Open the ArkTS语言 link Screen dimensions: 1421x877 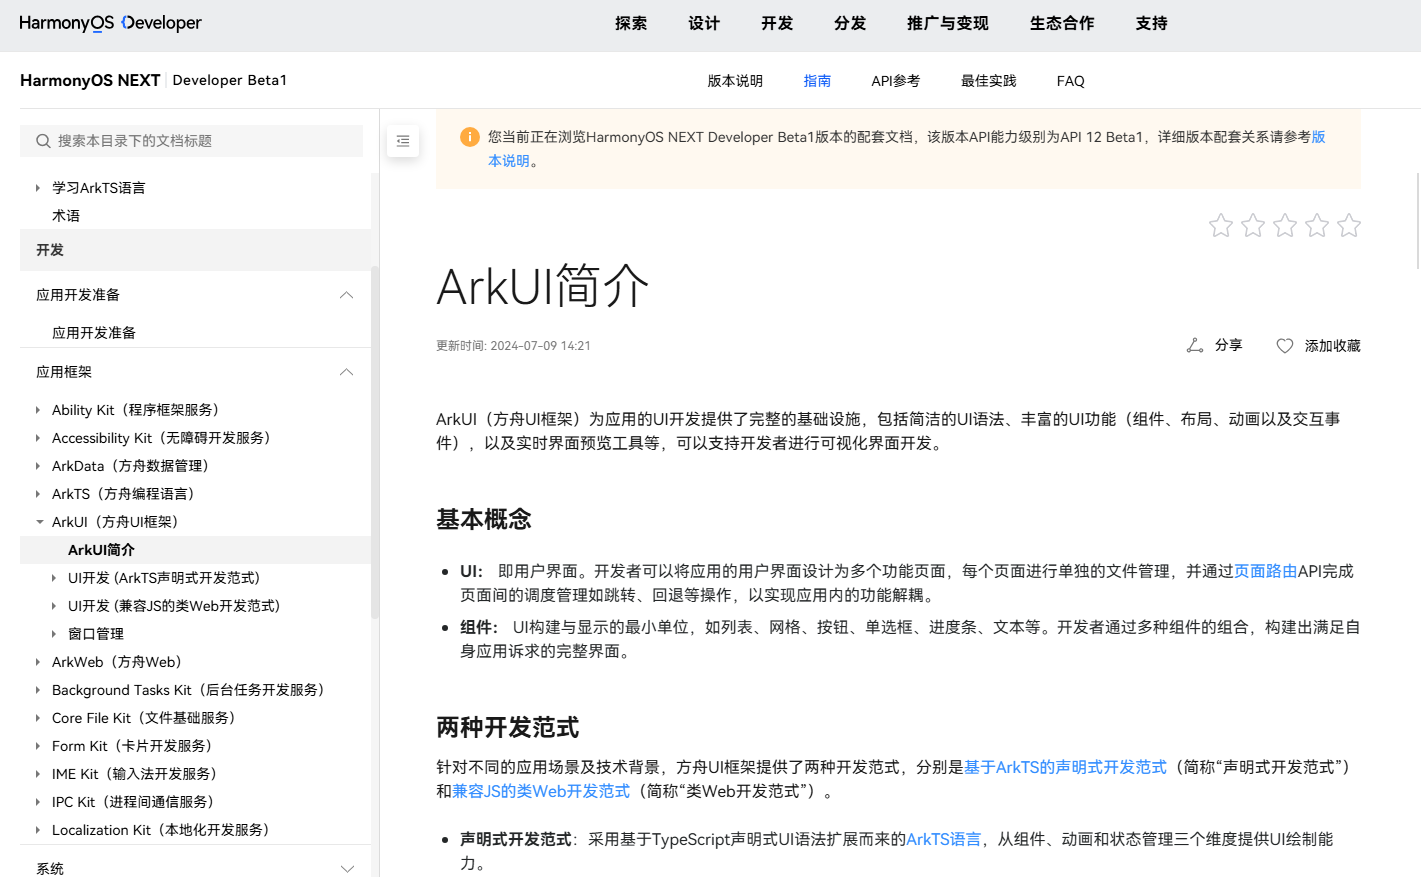point(943,839)
